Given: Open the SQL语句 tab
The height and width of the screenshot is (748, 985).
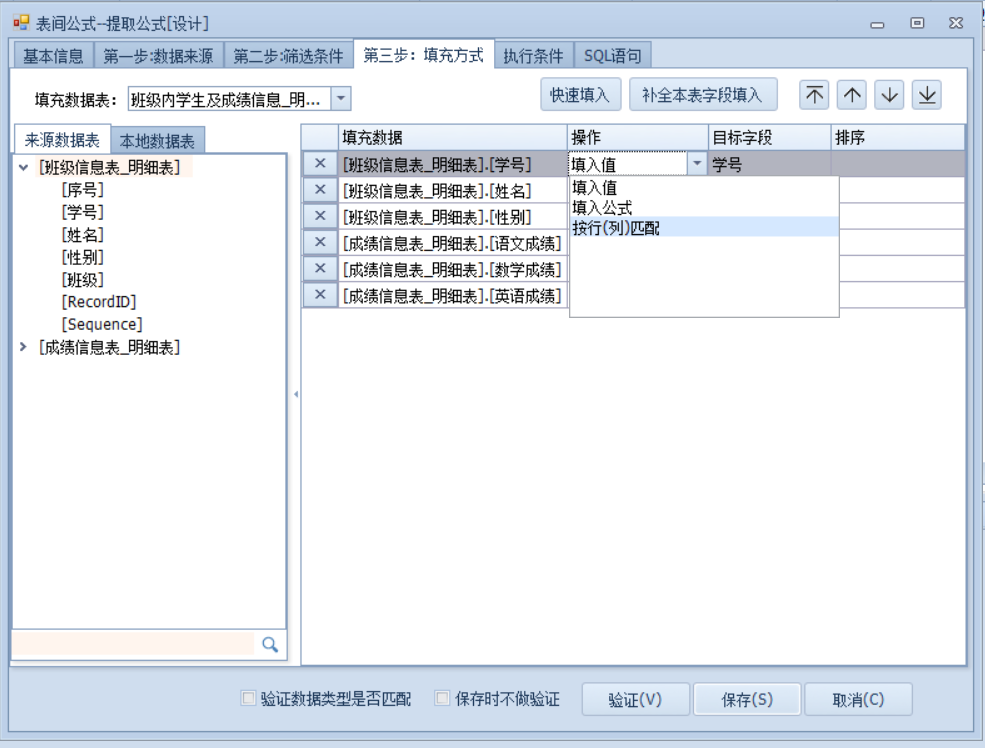Looking at the screenshot, I should tap(612, 56).
